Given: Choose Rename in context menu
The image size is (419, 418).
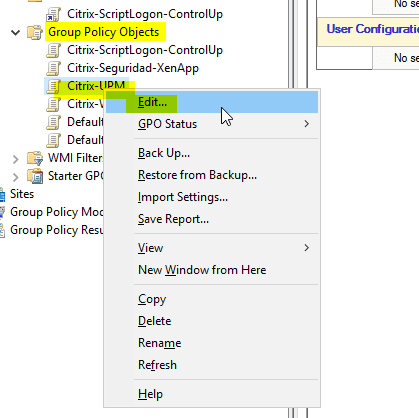Looking at the screenshot, I should tap(212, 343).
